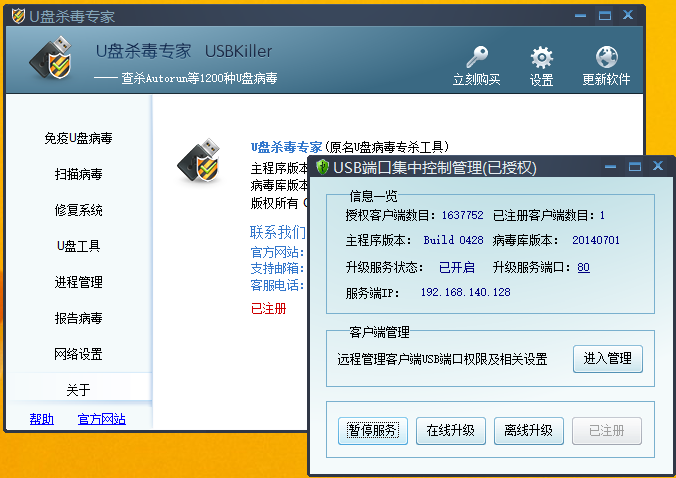Open 报告病毒 sidebar item
This screenshot has width=676, height=478.
78,318
